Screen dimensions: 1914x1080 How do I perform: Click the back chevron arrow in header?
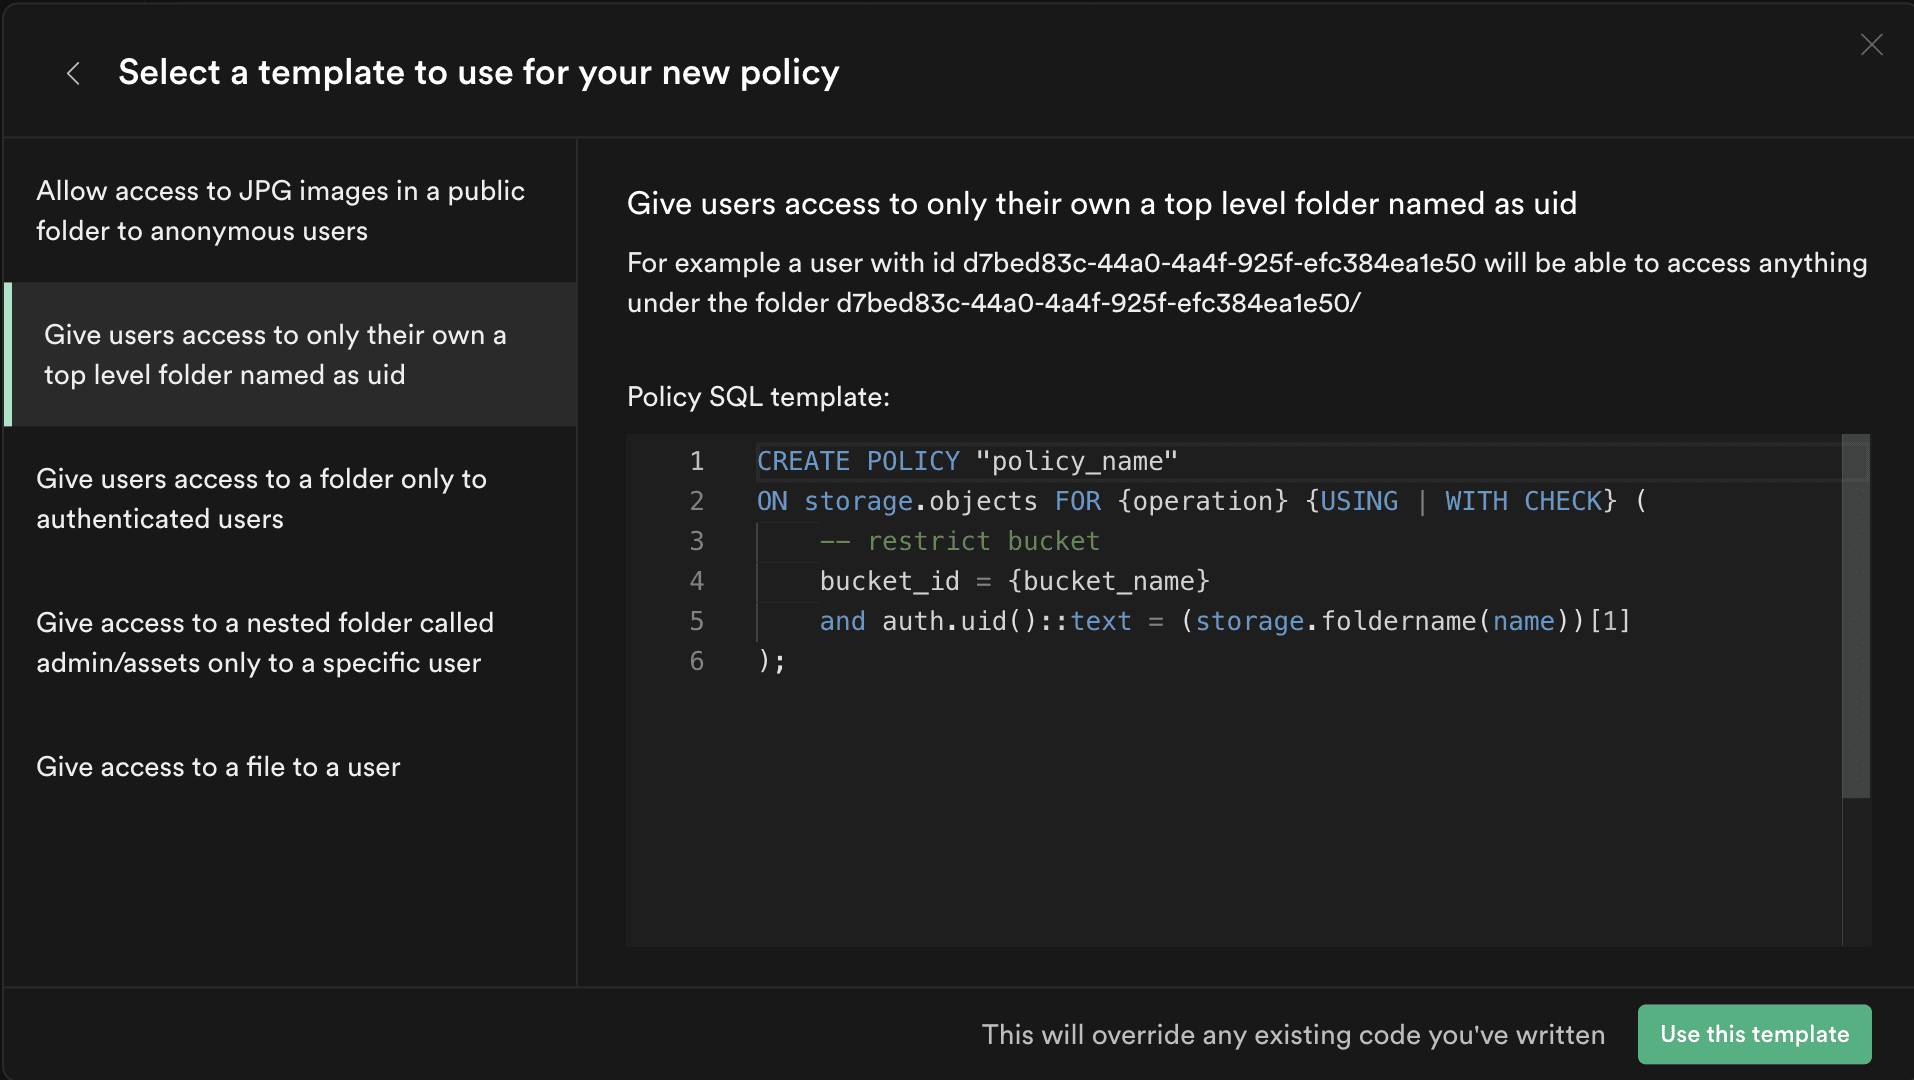[73, 73]
